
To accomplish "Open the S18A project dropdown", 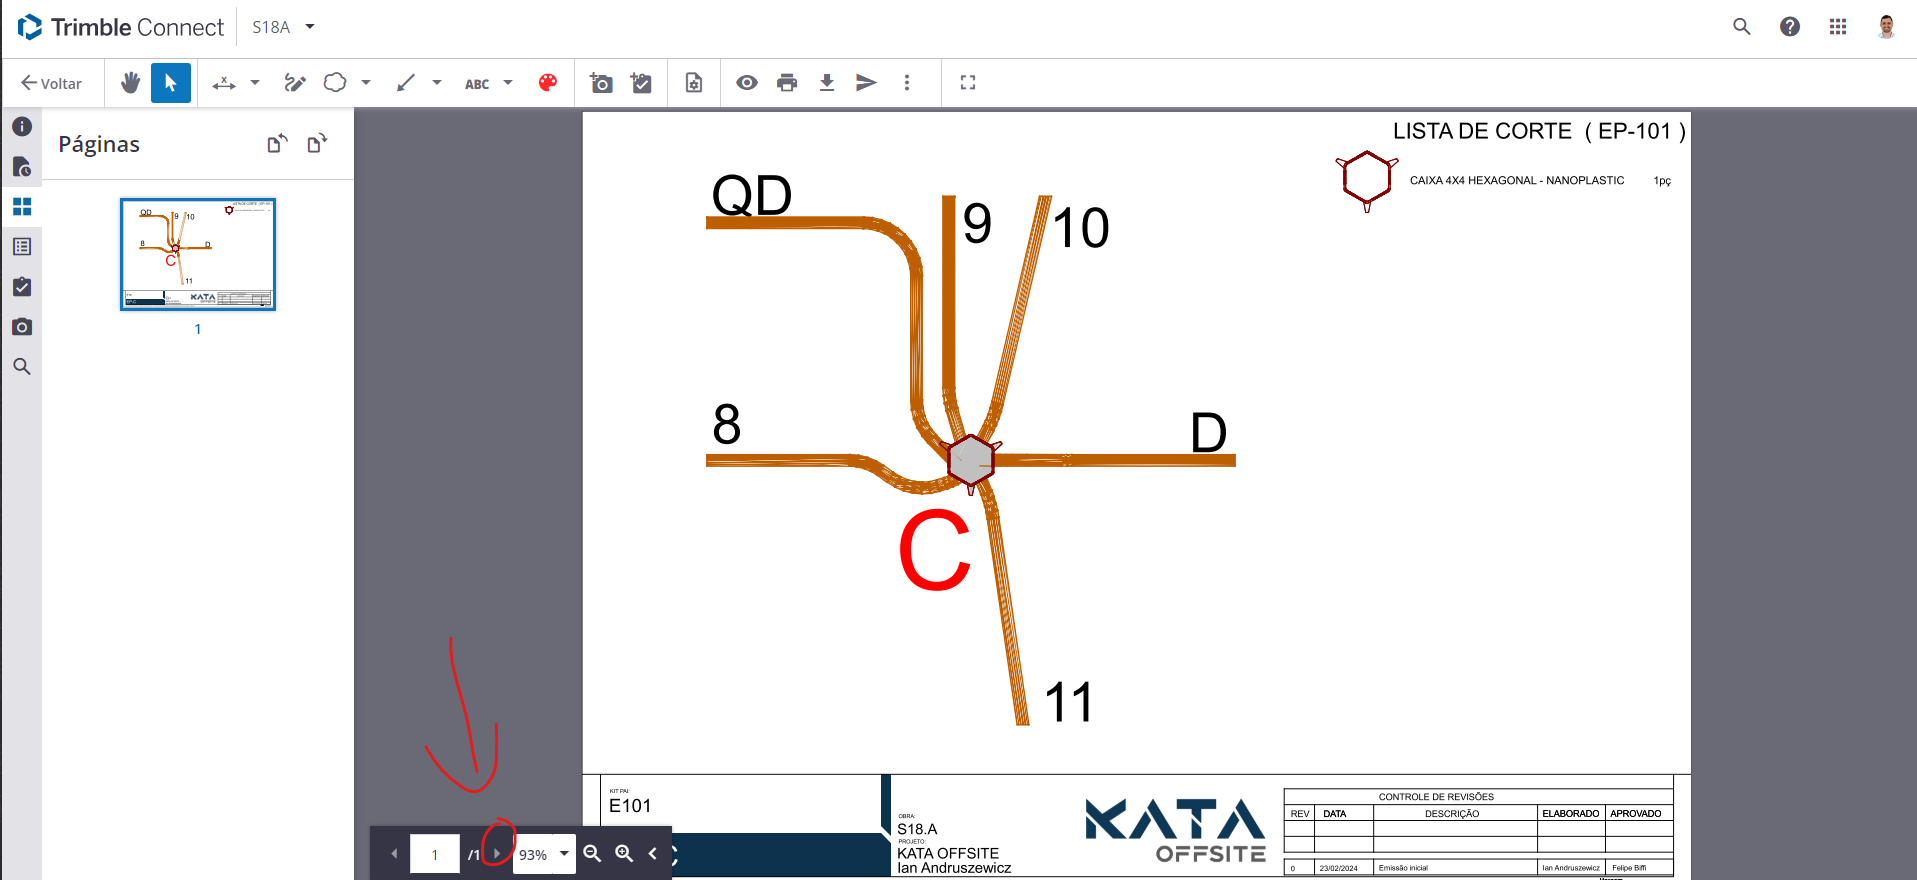I will click(283, 27).
